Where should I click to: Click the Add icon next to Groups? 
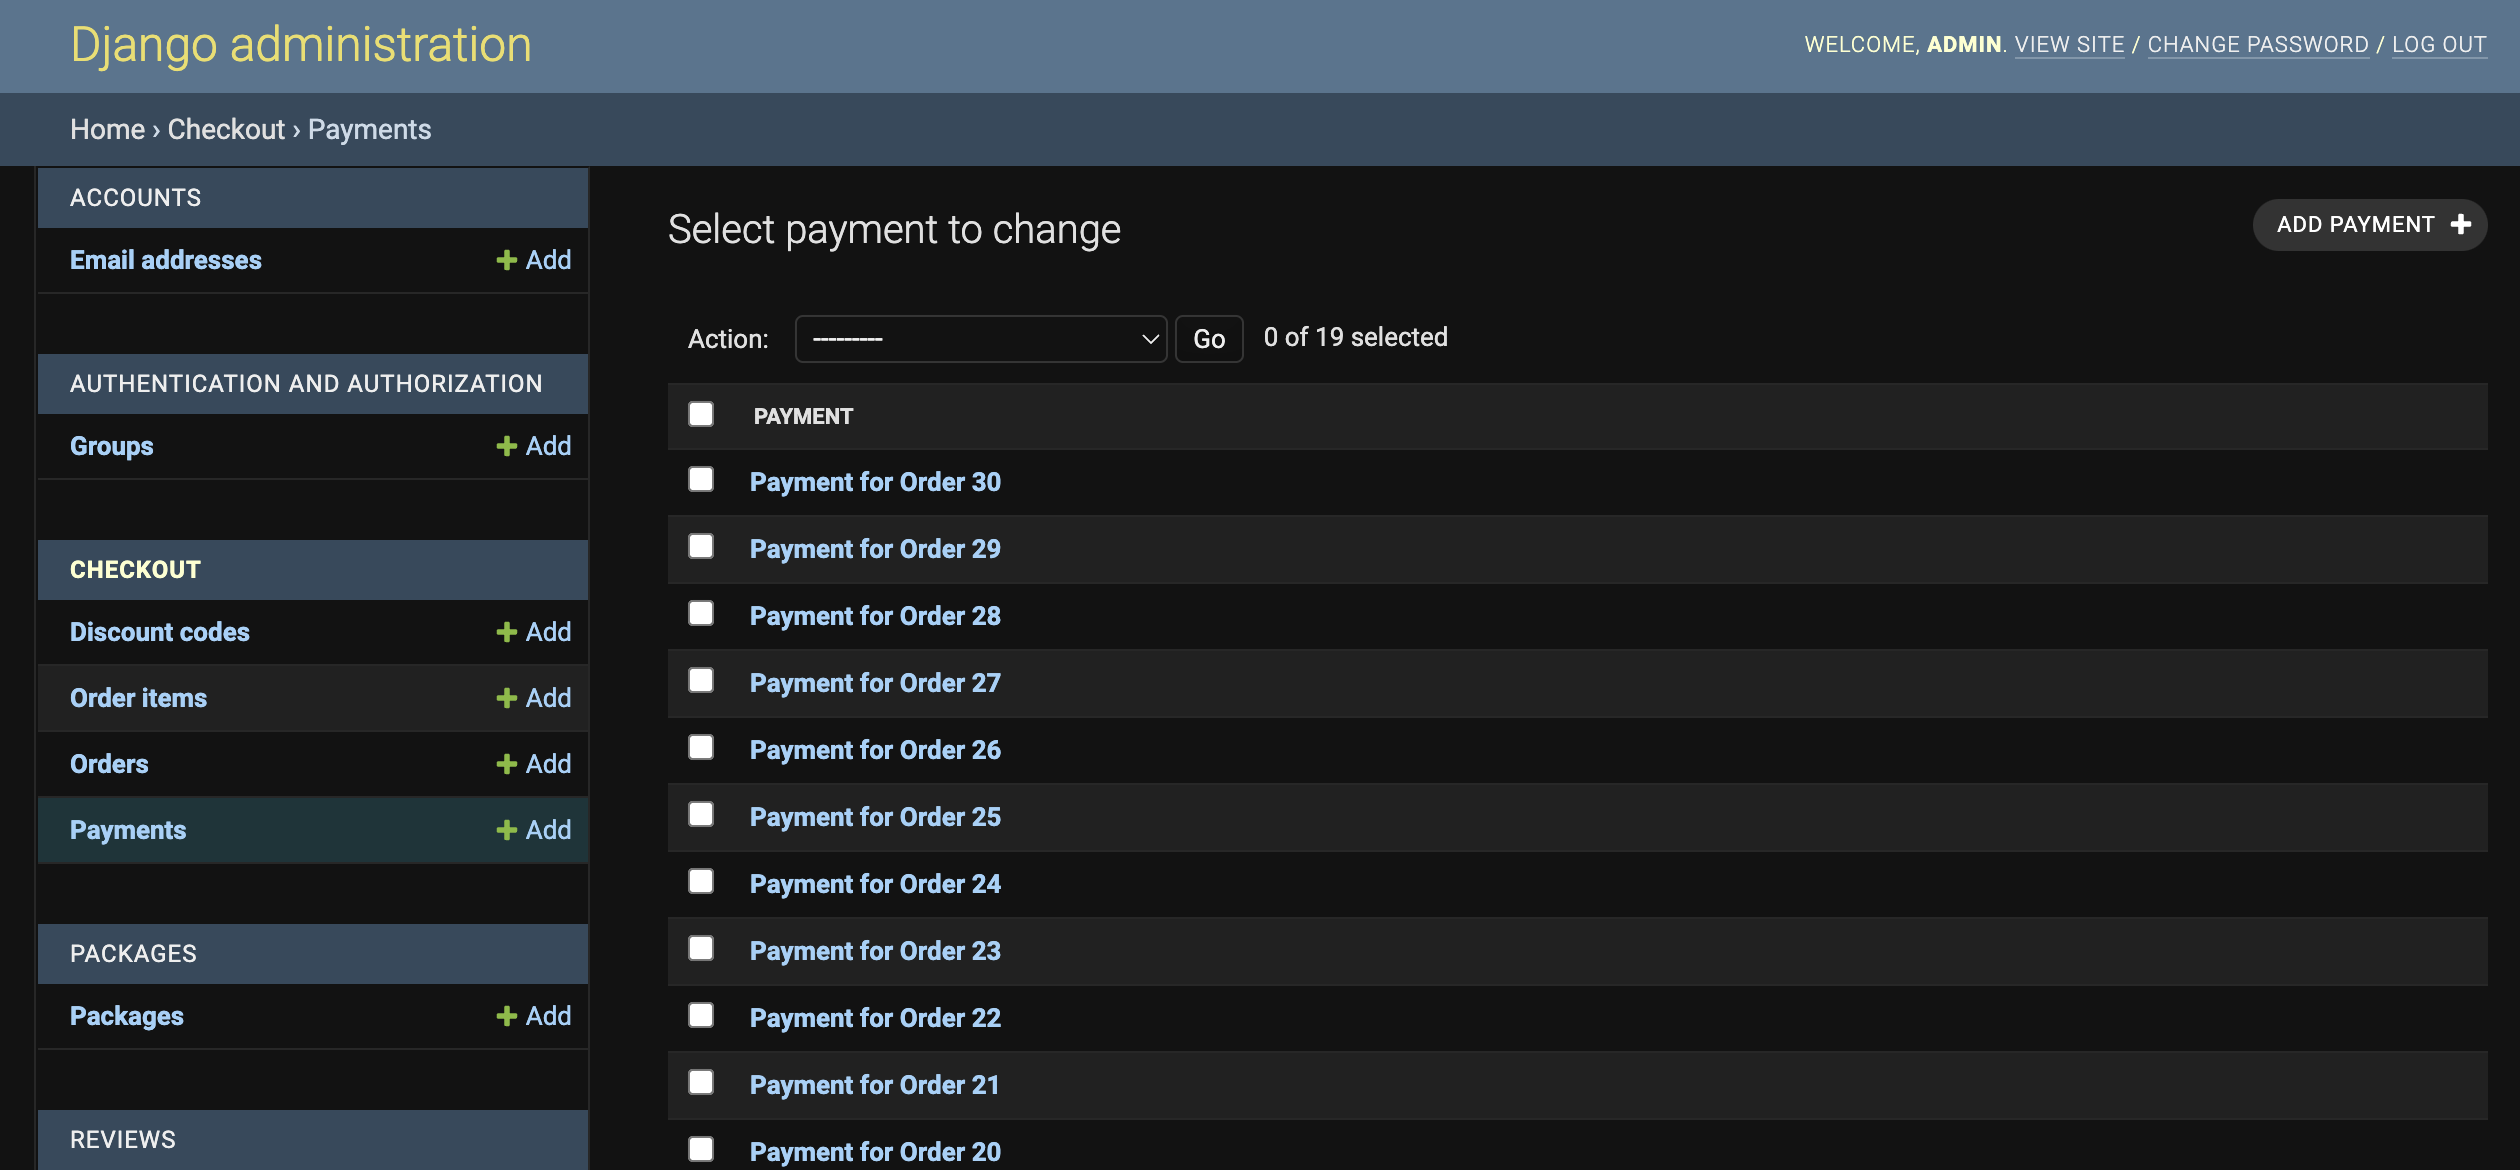coord(507,446)
